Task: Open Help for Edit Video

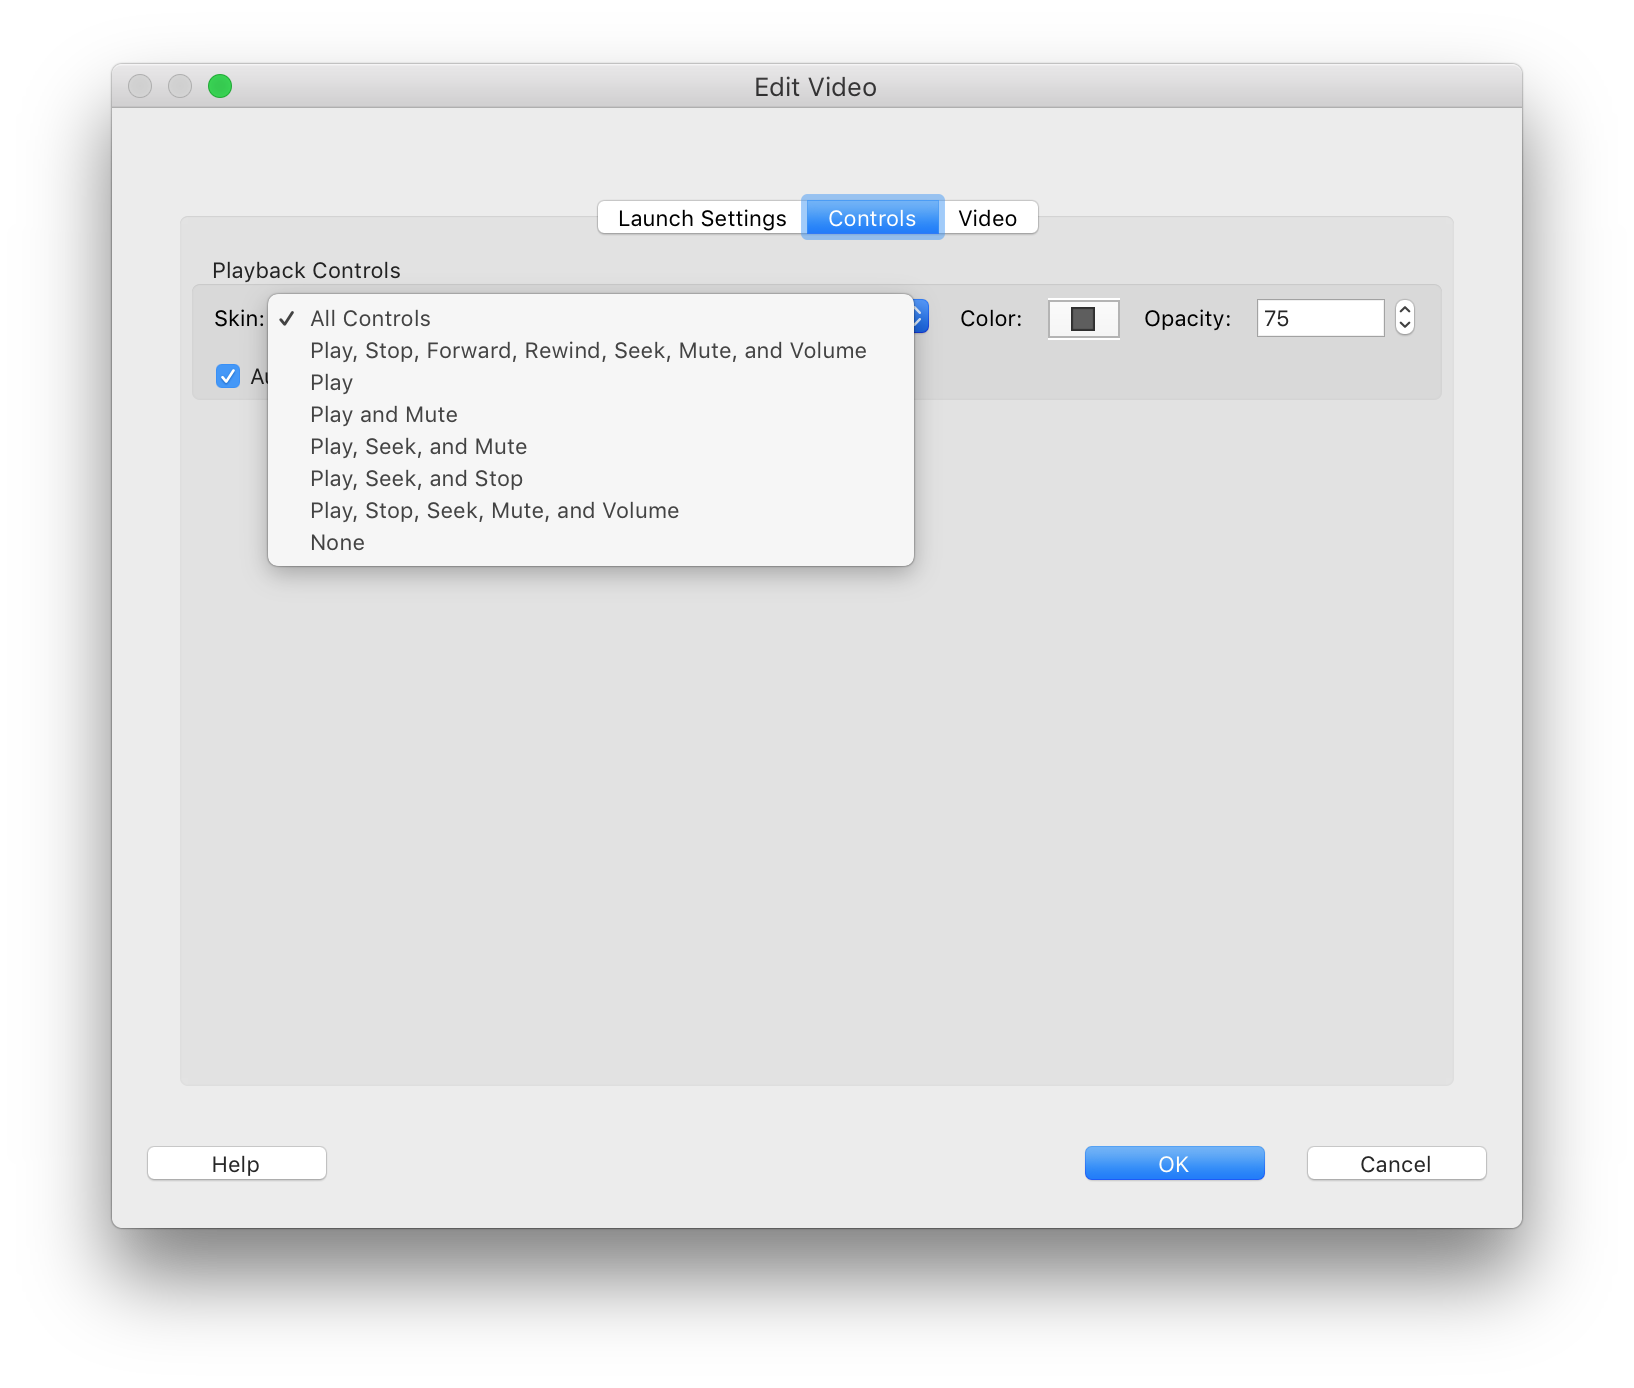Action: pos(236,1164)
